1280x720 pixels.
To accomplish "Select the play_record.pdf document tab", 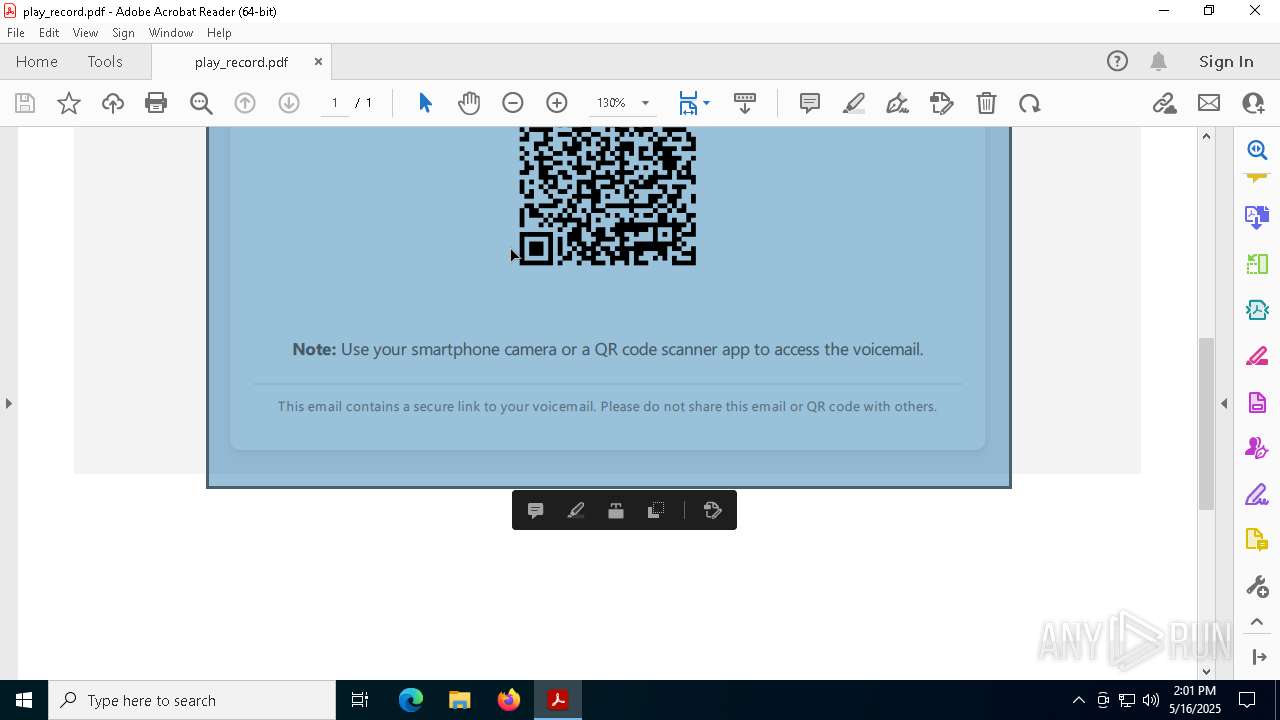I will click(x=241, y=62).
